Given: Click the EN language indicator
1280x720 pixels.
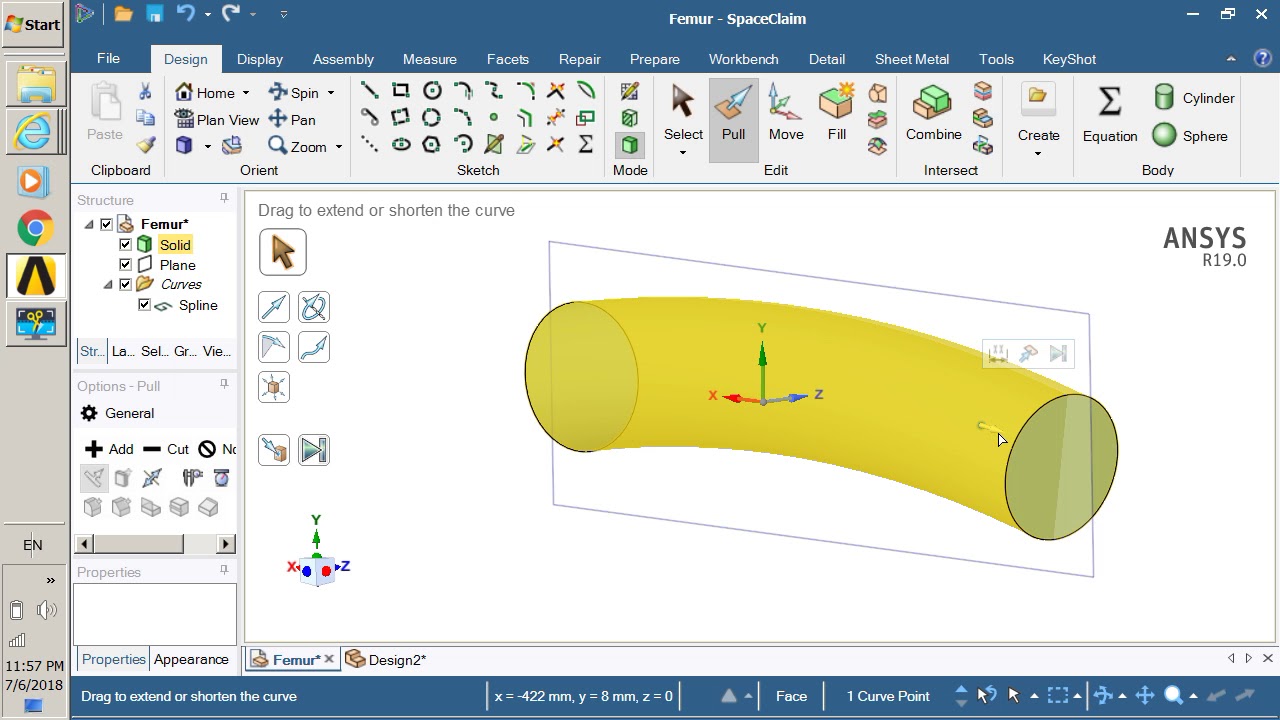Looking at the screenshot, I should 33,545.
